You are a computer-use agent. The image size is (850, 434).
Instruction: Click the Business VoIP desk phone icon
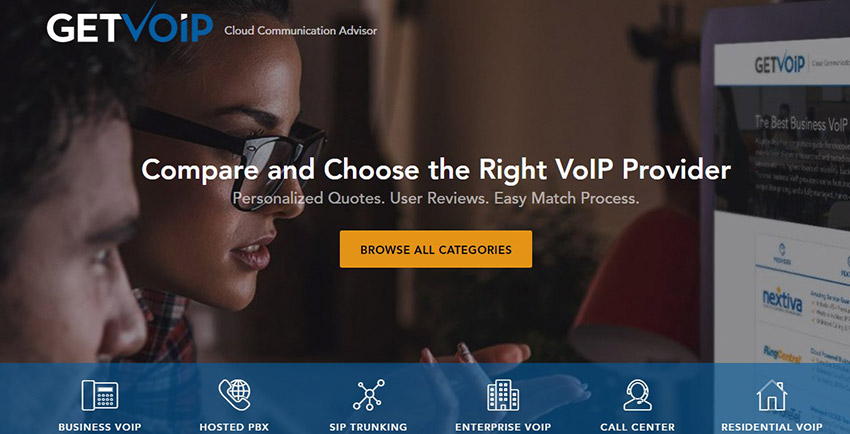pos(100,395)
